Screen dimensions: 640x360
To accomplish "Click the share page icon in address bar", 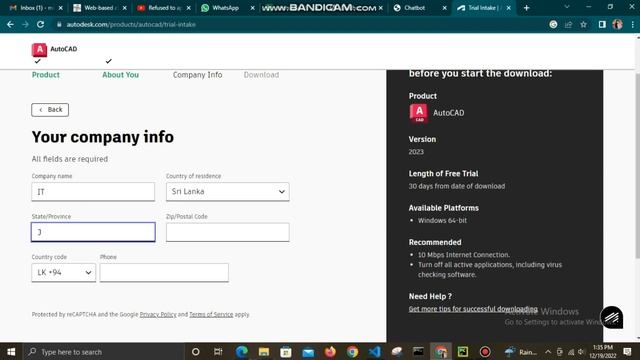I will tap(568, 24).
